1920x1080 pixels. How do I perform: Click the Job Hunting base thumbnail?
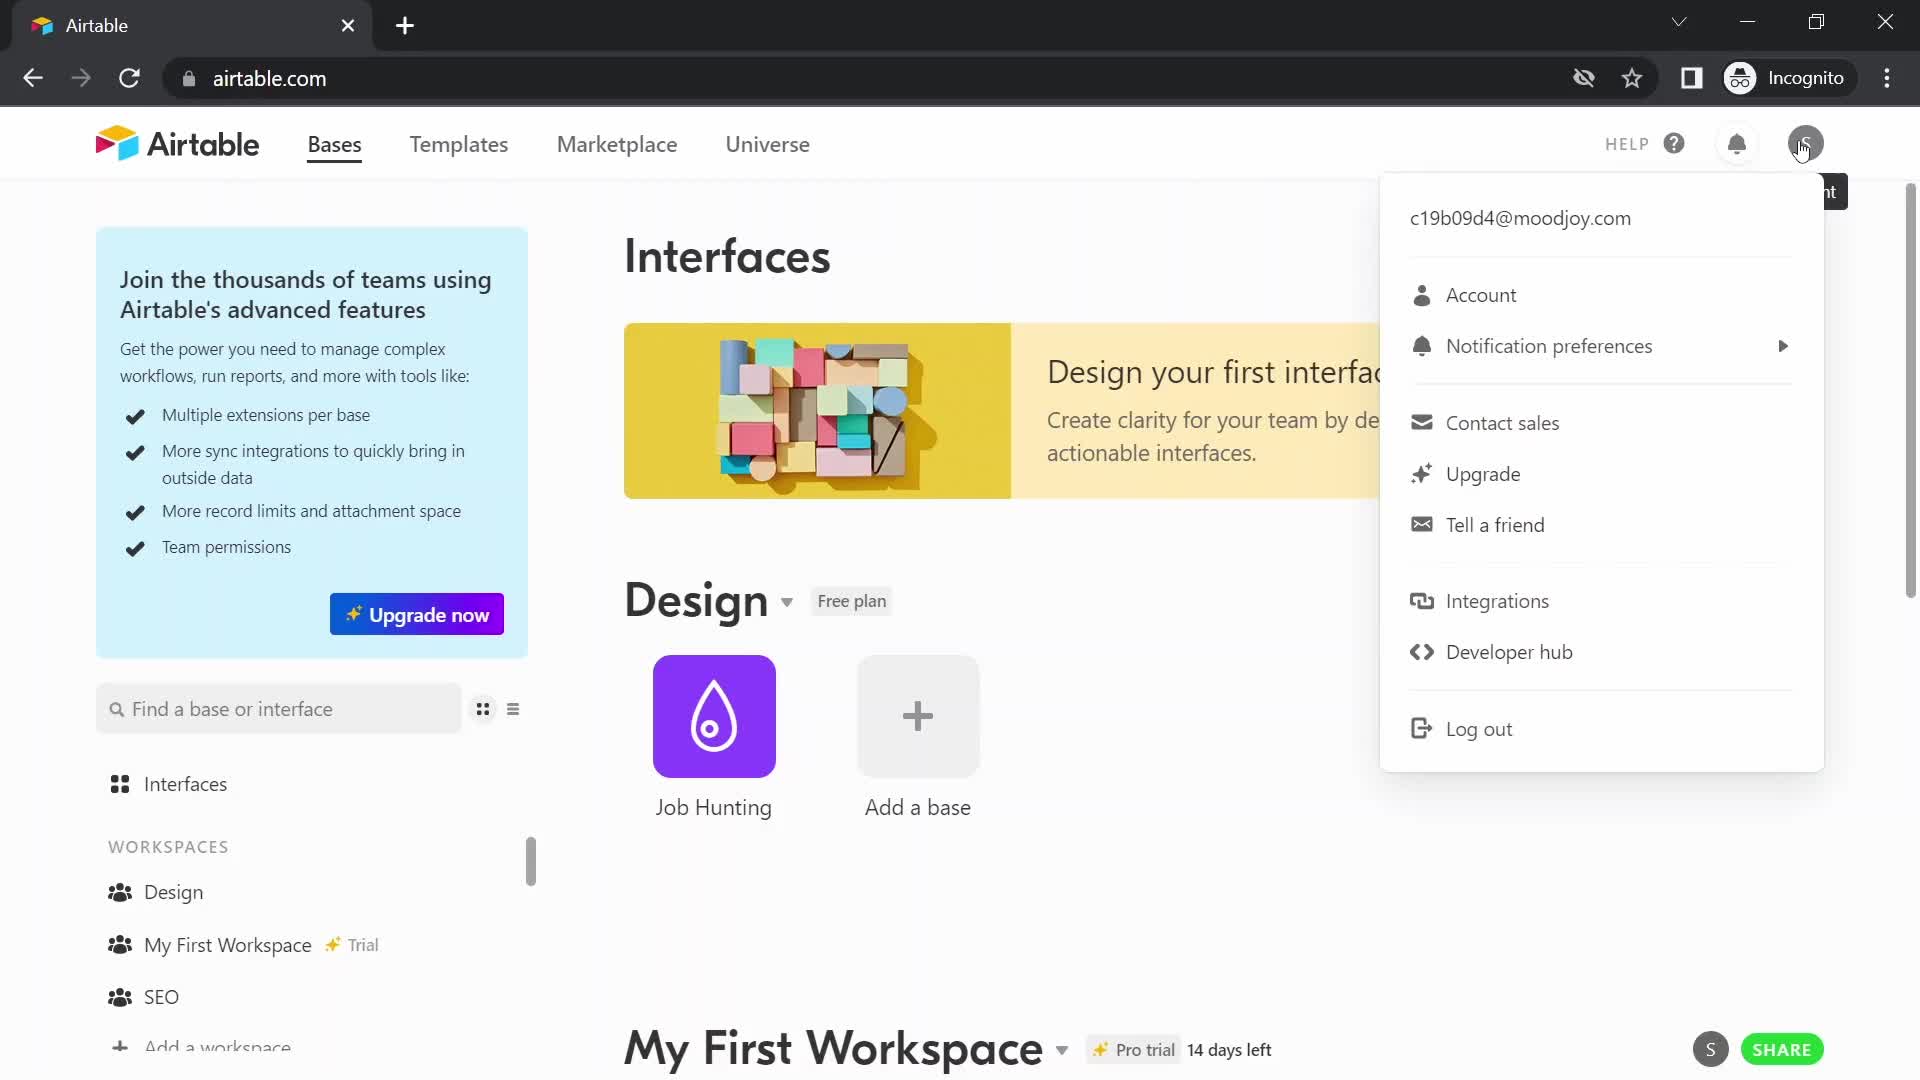[x=715, y=717]
